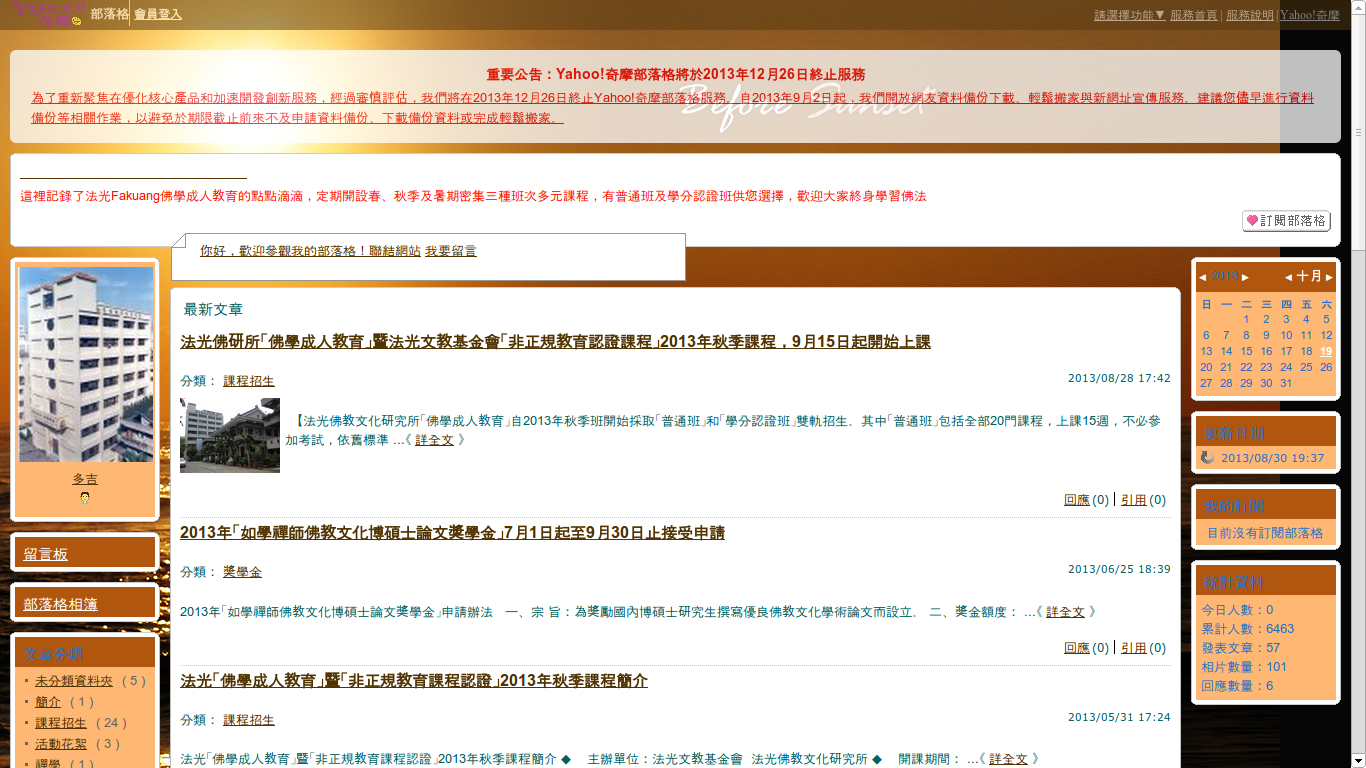This screenshot has width=1366, height=768.
Task: Click the 2013 year label in calendar
Action: (1224, 277)
